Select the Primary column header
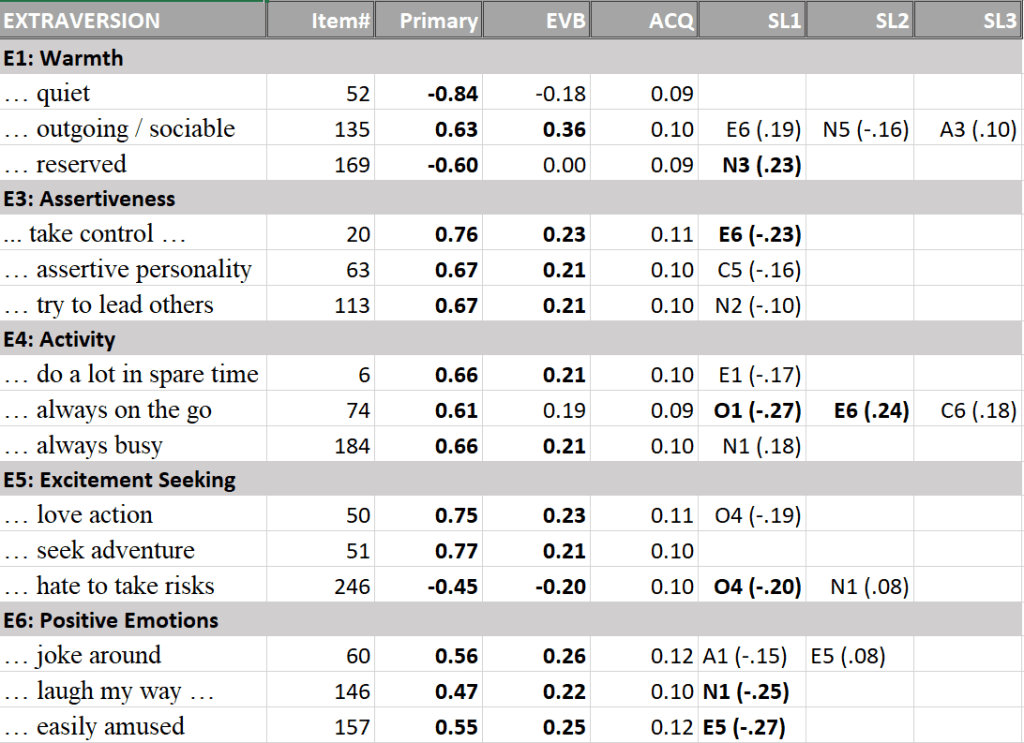The image size is (1024, 743). [x=429, y=20]
